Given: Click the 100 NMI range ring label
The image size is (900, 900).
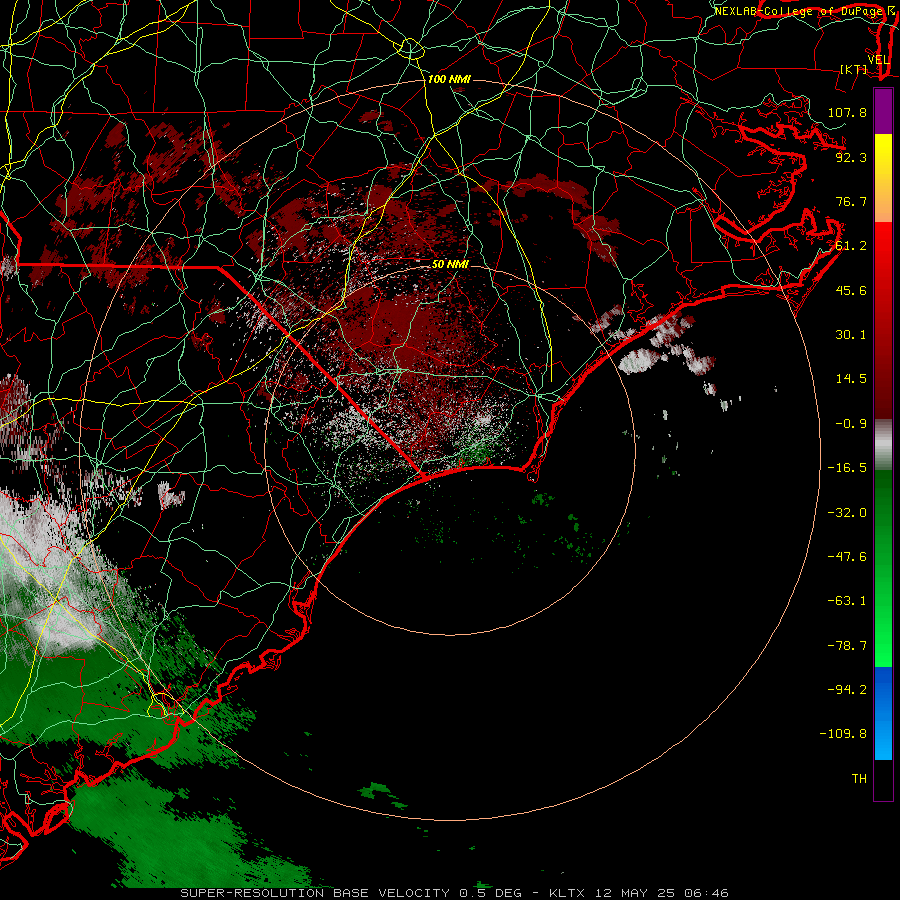Looking at the screenshot, I should (x=449, y=79).
